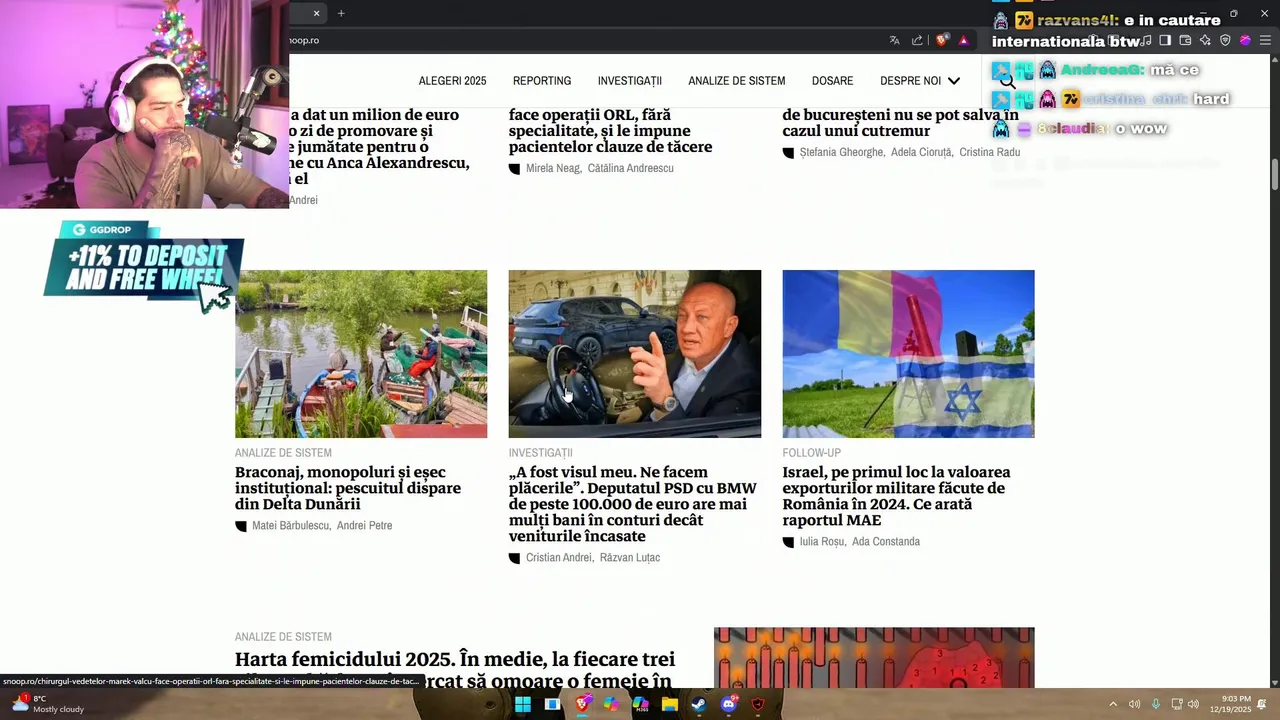Image resolution: width=1280 pixels, height=720 pixels.
Task: Open author Andrei Petre's page
Action: tap(364, 526)
